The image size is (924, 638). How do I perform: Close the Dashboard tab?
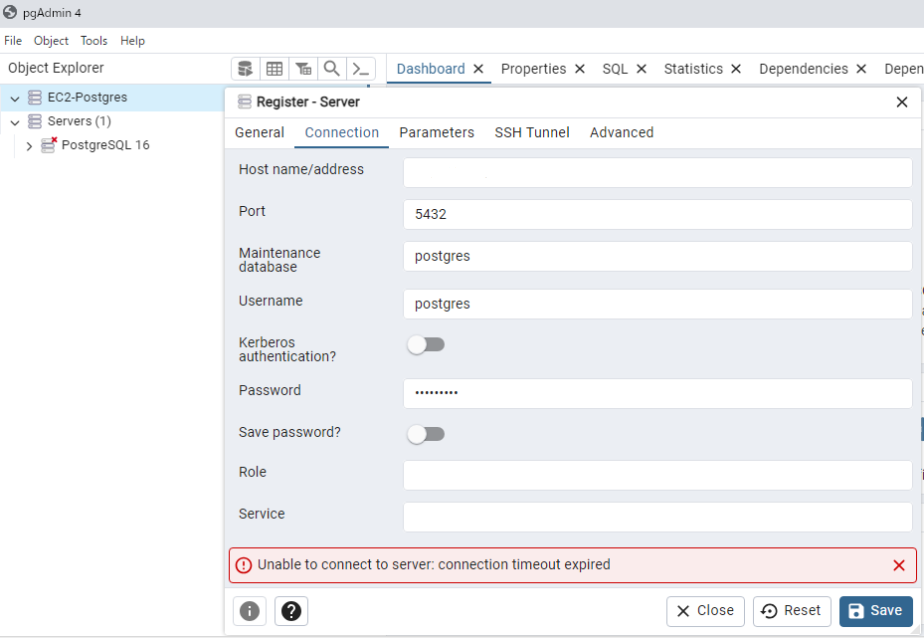pos(479,69)
